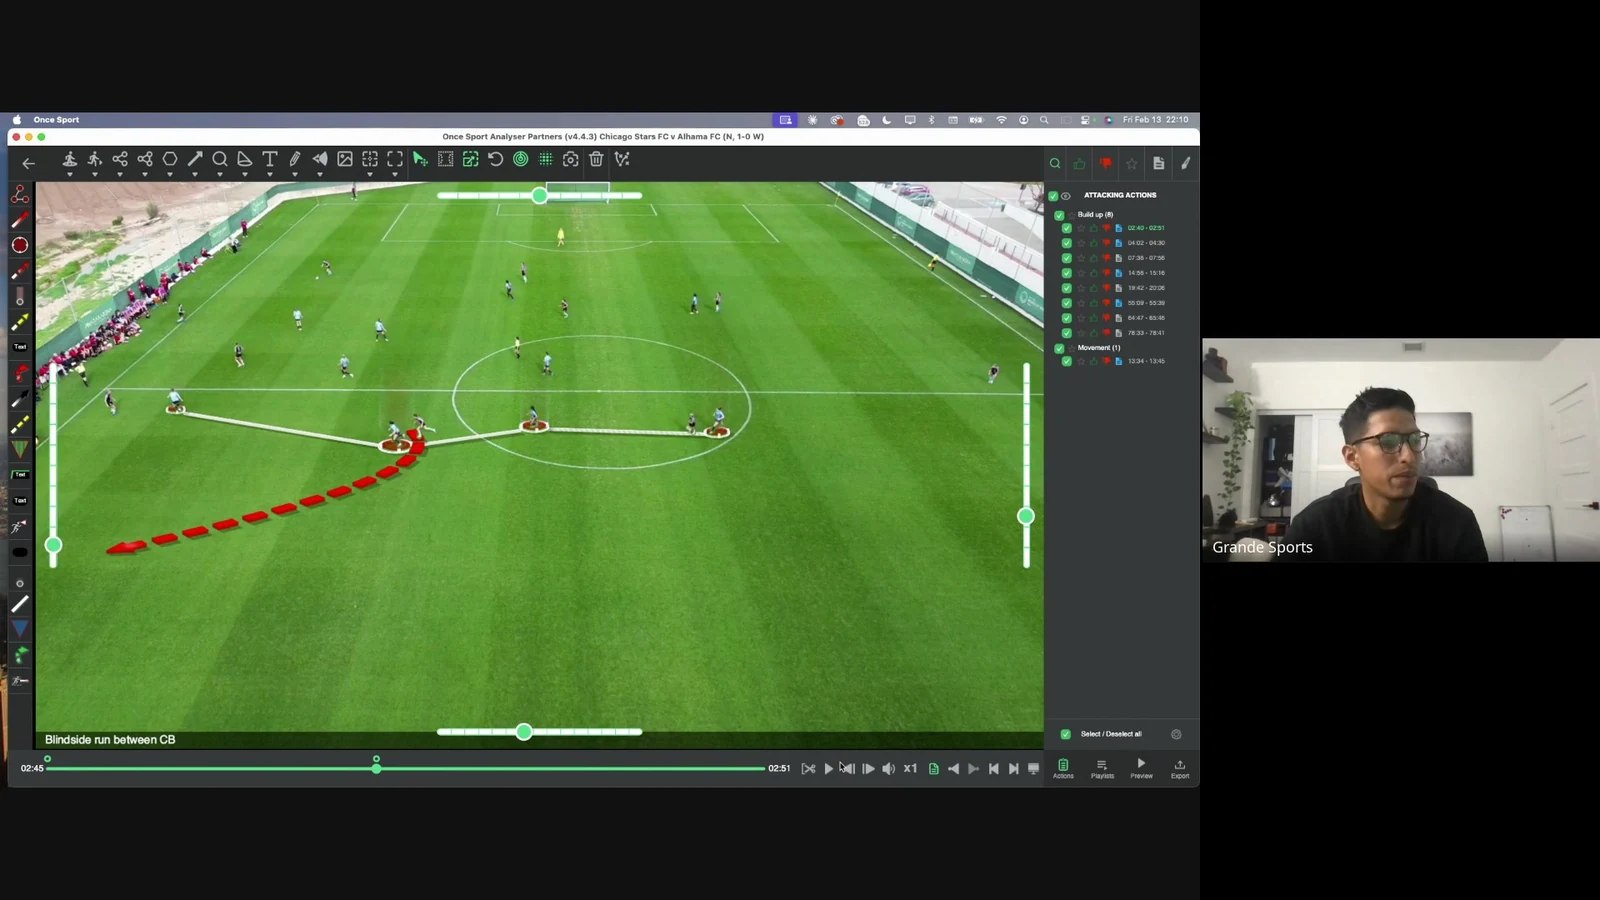Select the cone angle tool
This screenshot has height=900, width=1600.
coord(245,159)
